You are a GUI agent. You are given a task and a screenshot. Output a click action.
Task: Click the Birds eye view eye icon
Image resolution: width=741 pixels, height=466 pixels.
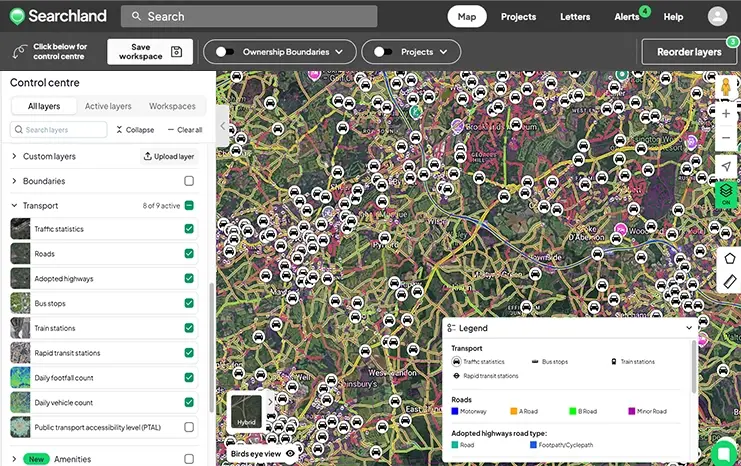290,453
